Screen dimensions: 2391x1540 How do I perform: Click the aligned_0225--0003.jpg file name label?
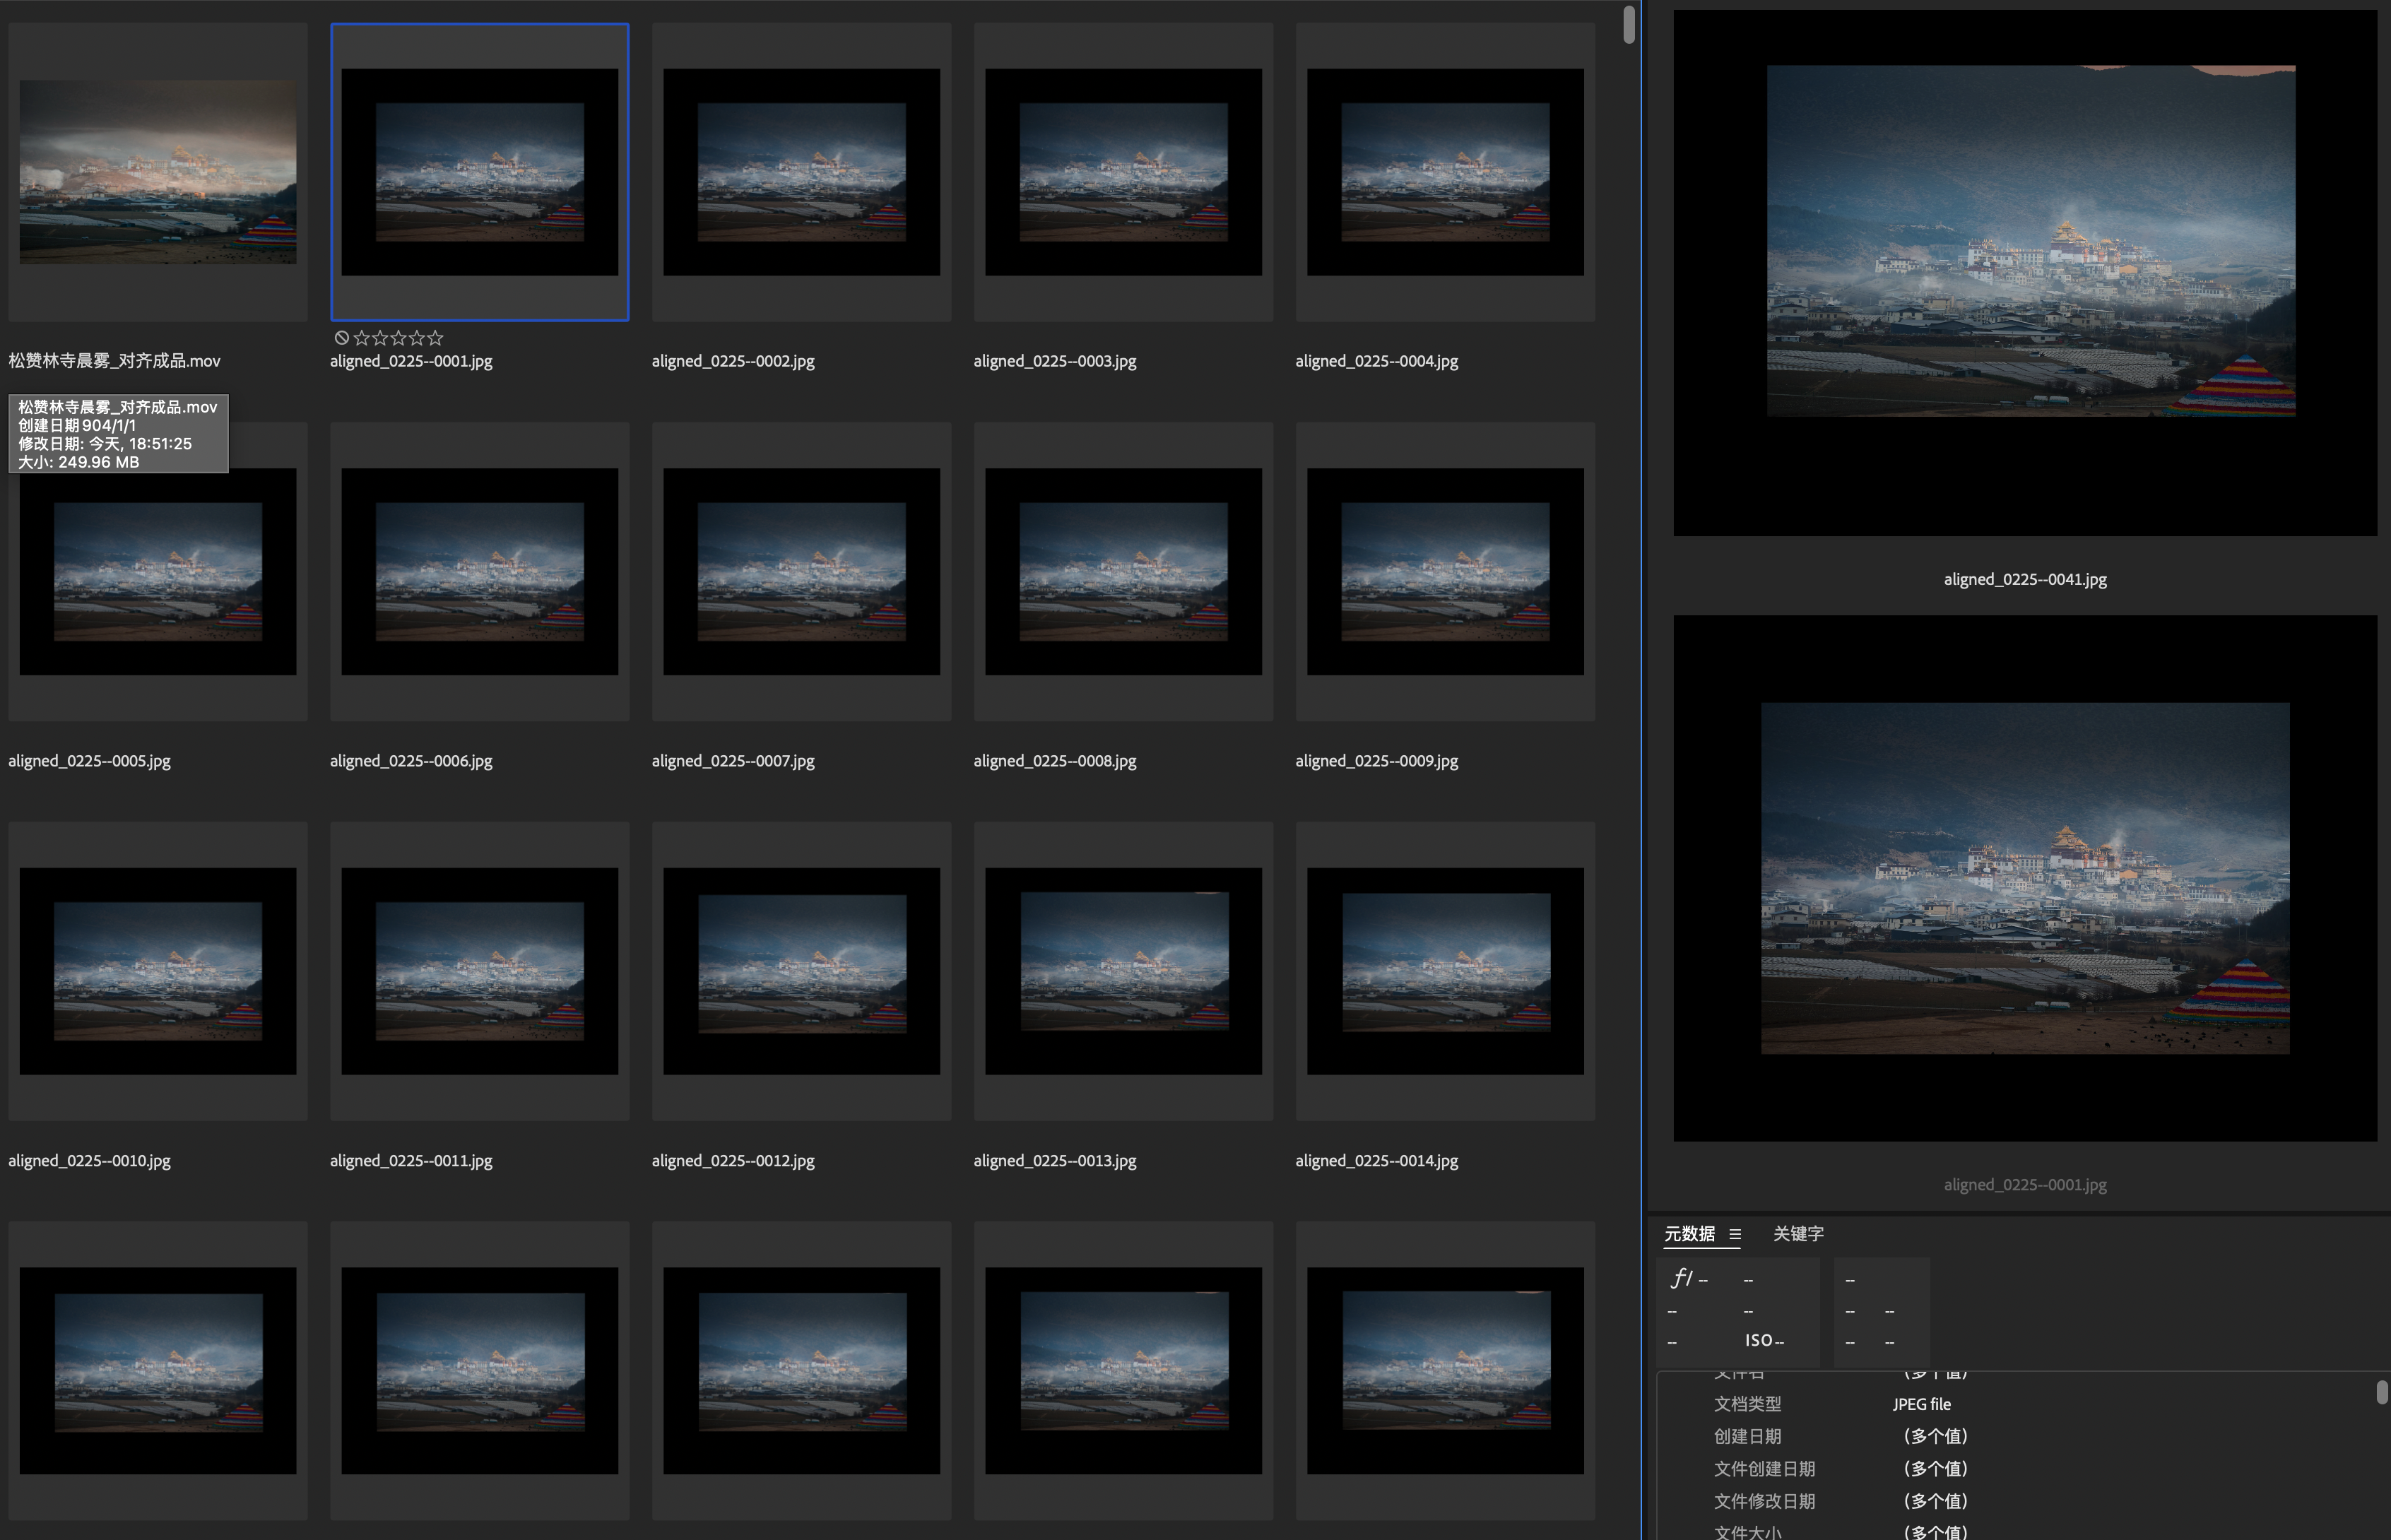click(x=1055, y=361)
